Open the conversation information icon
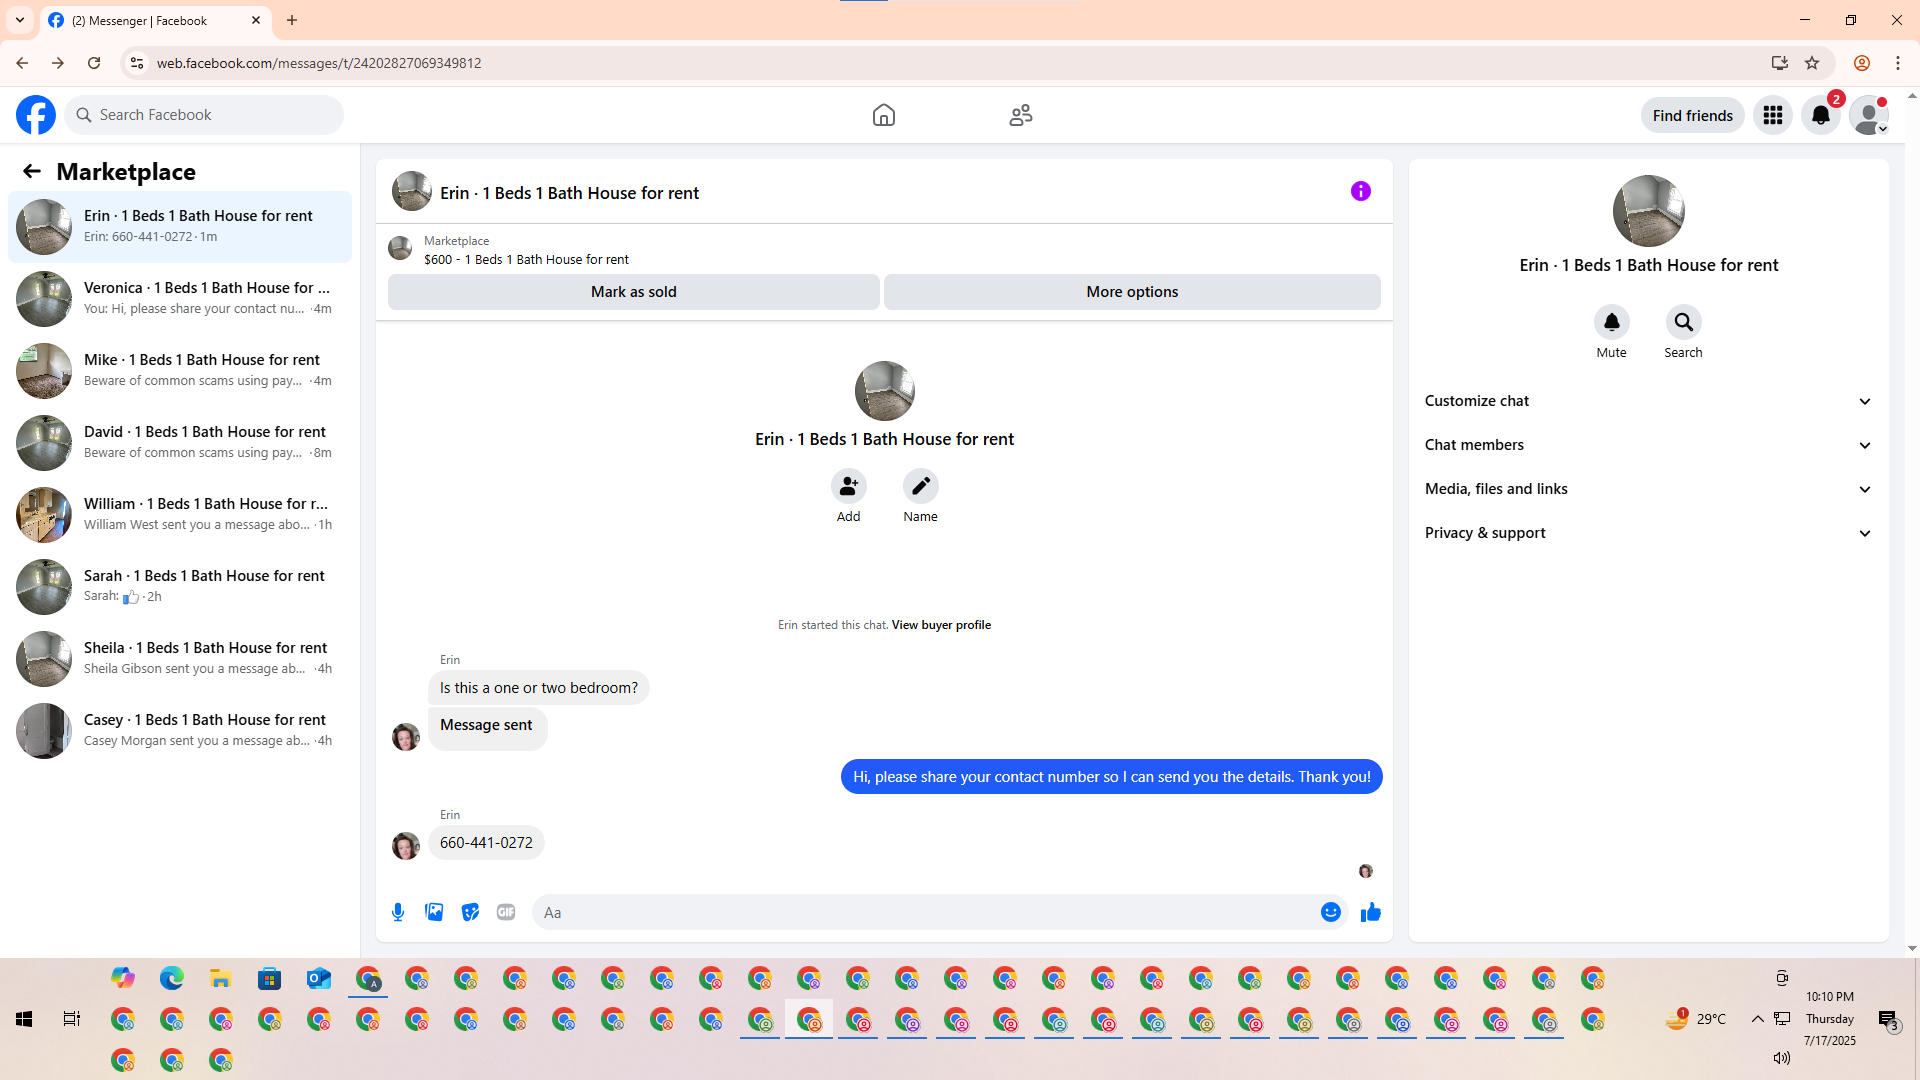Screen dimensions: 1920x1080 coord(1361,191)
